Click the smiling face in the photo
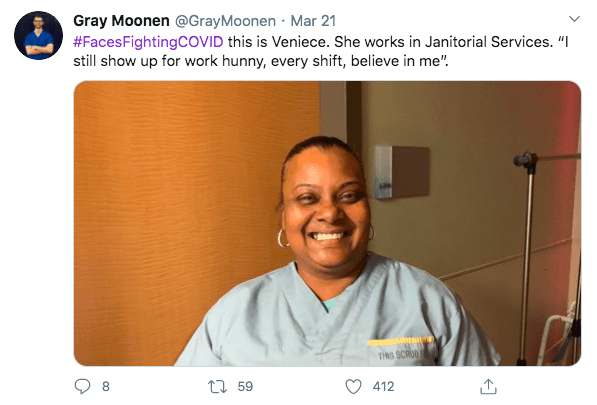Viewport: 597px width, 405px height. pyautogui.click(x=326, y=207)
